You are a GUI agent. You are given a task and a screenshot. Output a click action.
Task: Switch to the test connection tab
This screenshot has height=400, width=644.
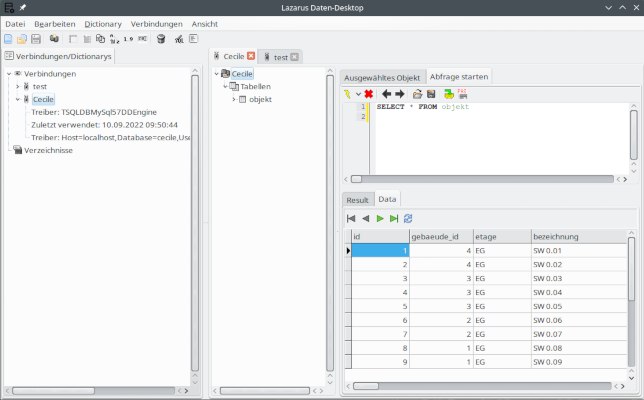tap(281, 57)
